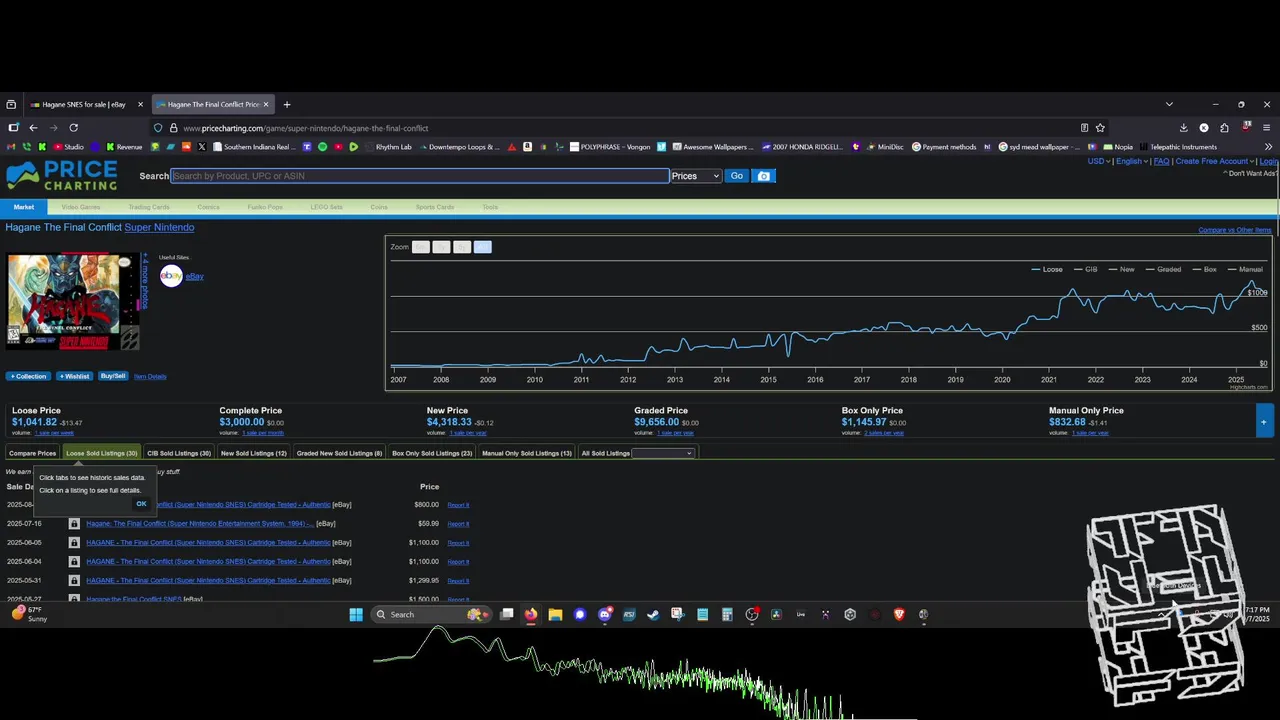Open File Explorer from the taskbar
This screenshot has width=1280, height=720.
click(555, 614)
